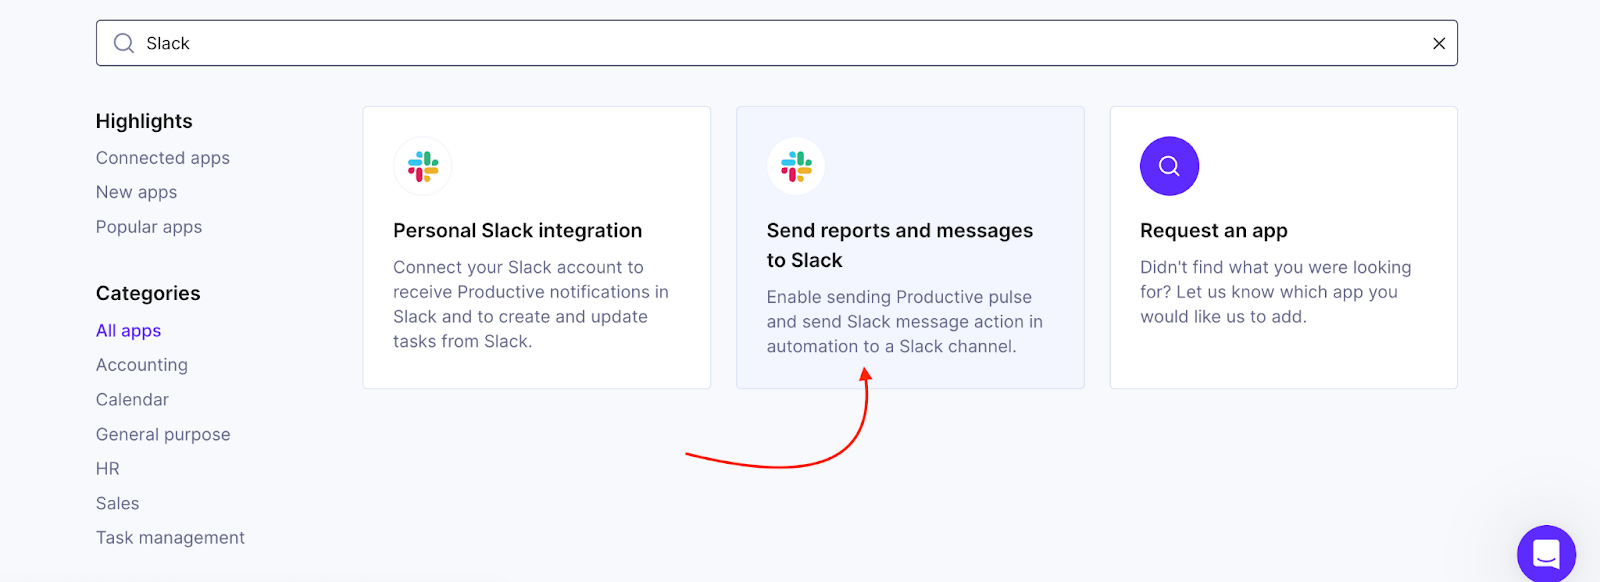The height and width of the screenshot is (582, 1600).
Task: Select the Sales category
Action: click(117, 503)
